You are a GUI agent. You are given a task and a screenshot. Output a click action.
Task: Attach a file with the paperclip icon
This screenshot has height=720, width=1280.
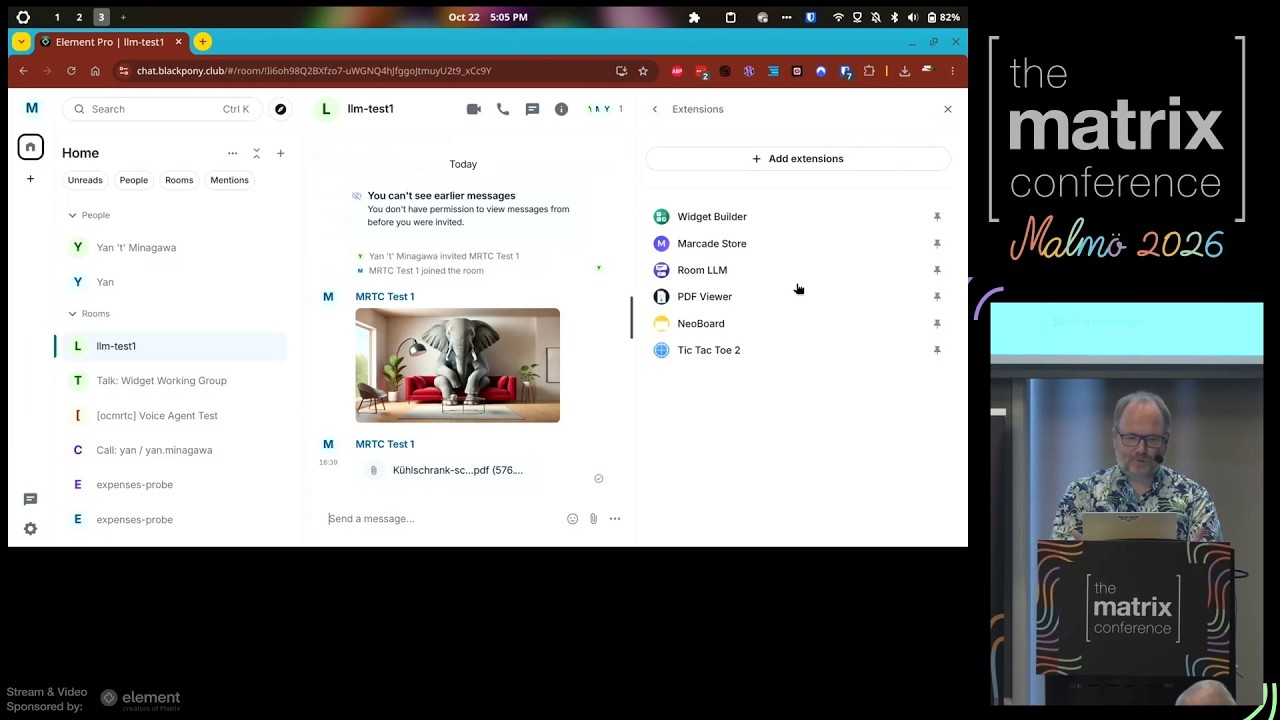pos(593,519)
